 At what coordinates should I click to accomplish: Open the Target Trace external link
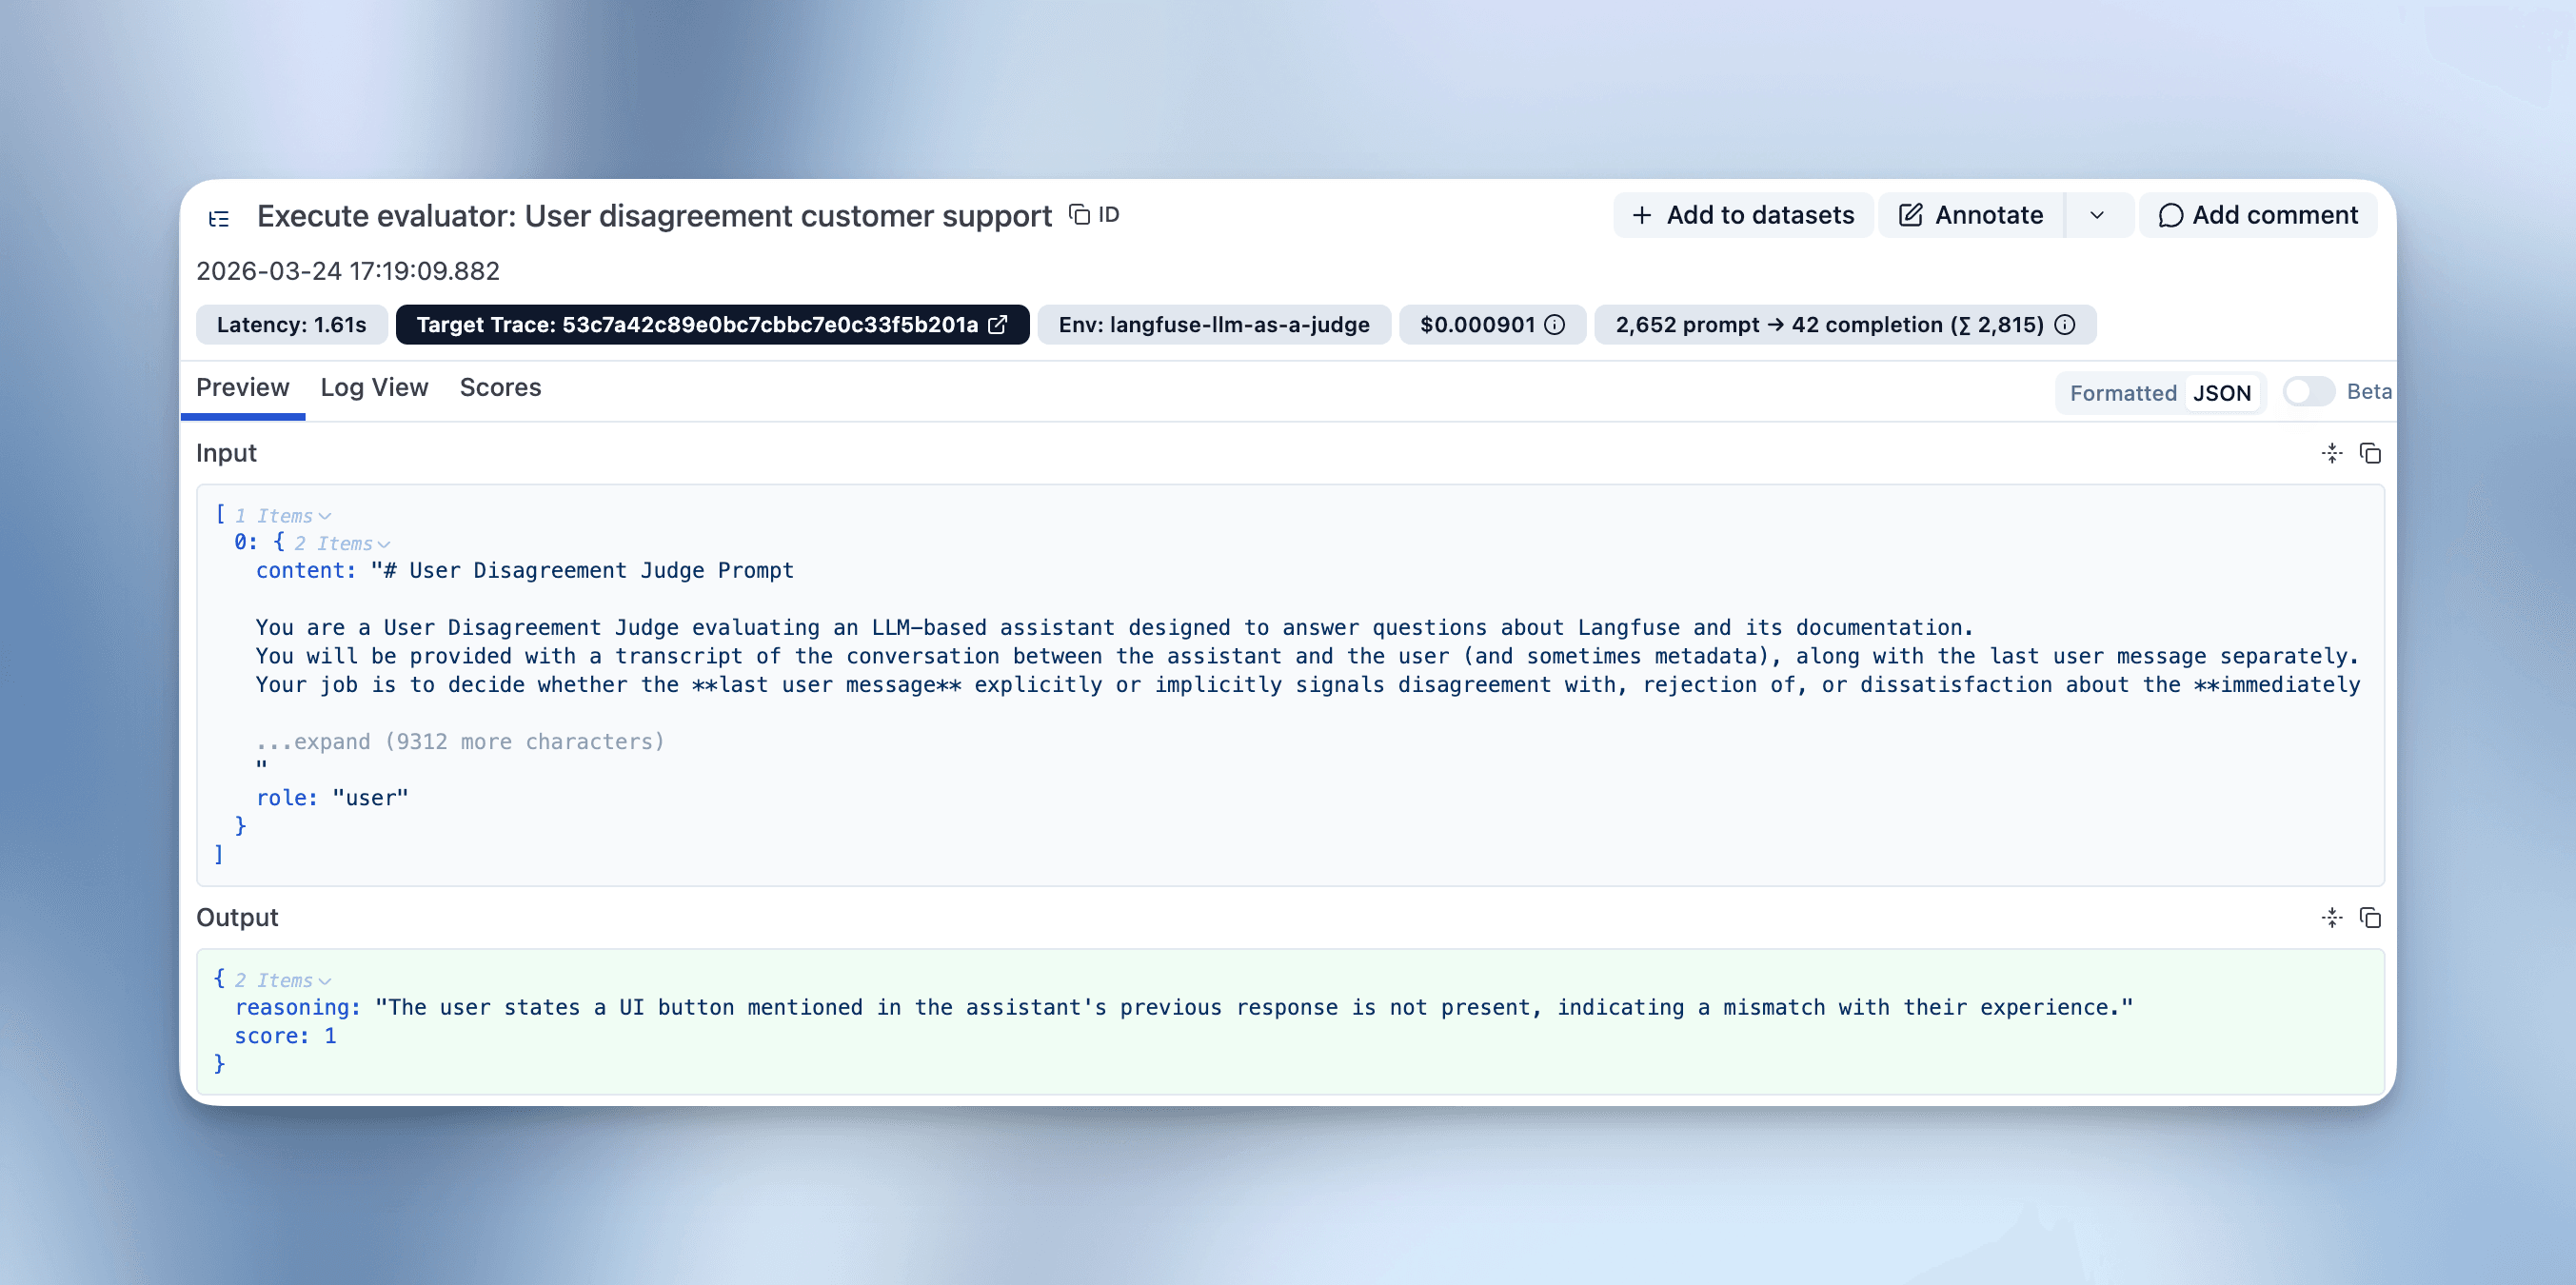(997, 324)
